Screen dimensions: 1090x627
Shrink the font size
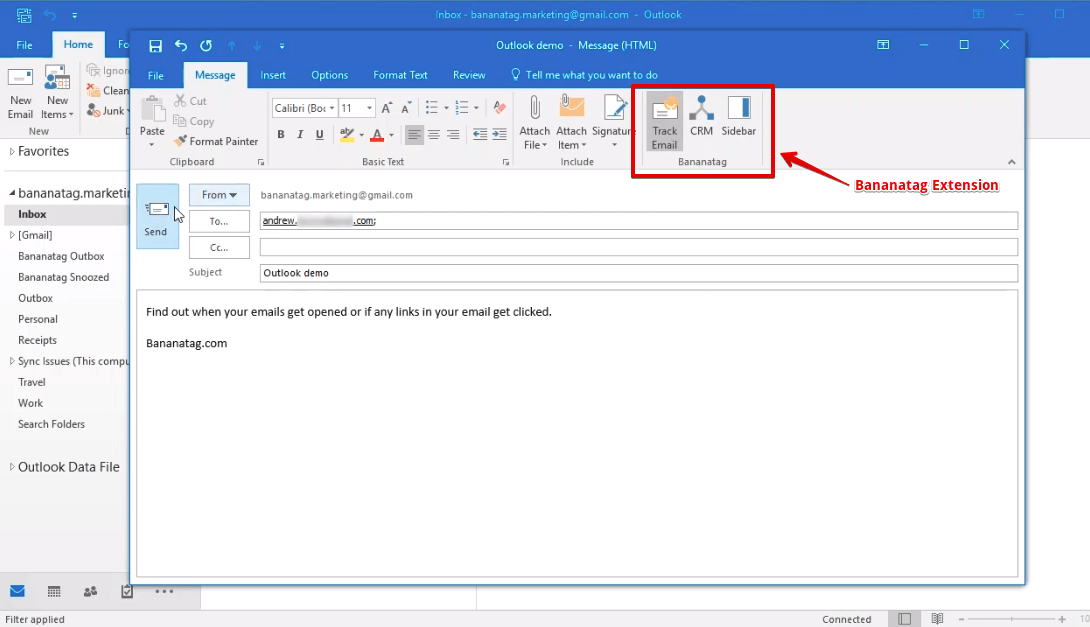pyautogui.click(x=406, y=108)
